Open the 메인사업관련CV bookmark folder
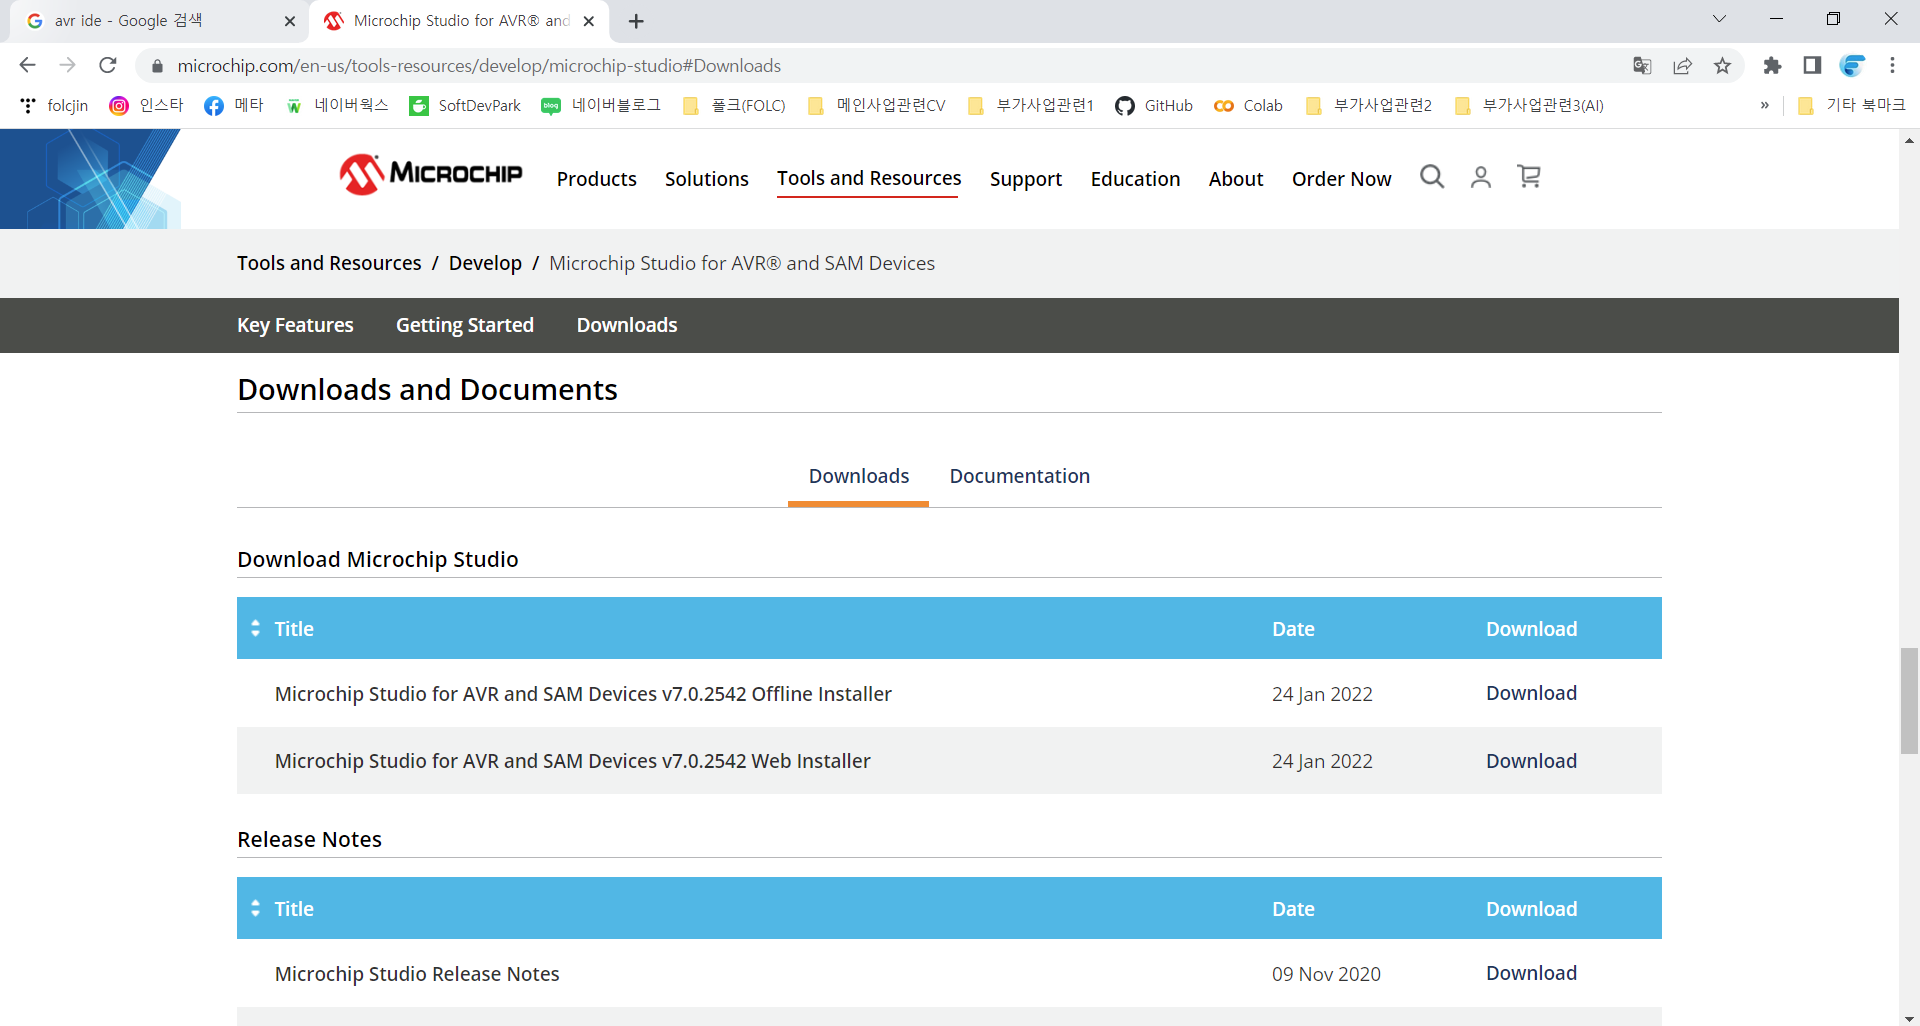The width and height of the screenshot is (1920, 1026). [x=876, y=105]
